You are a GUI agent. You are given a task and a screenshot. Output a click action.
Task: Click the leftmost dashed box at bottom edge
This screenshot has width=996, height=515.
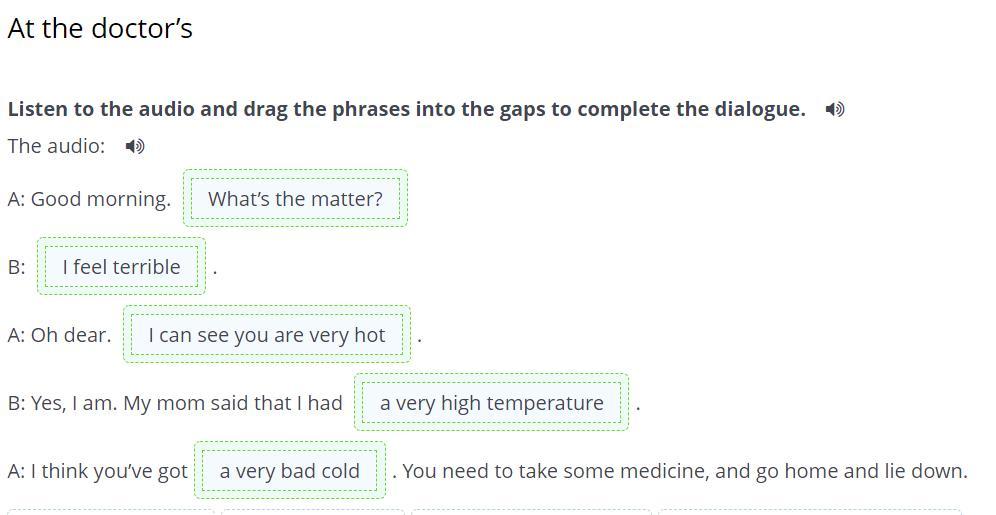tap(110, 512)
